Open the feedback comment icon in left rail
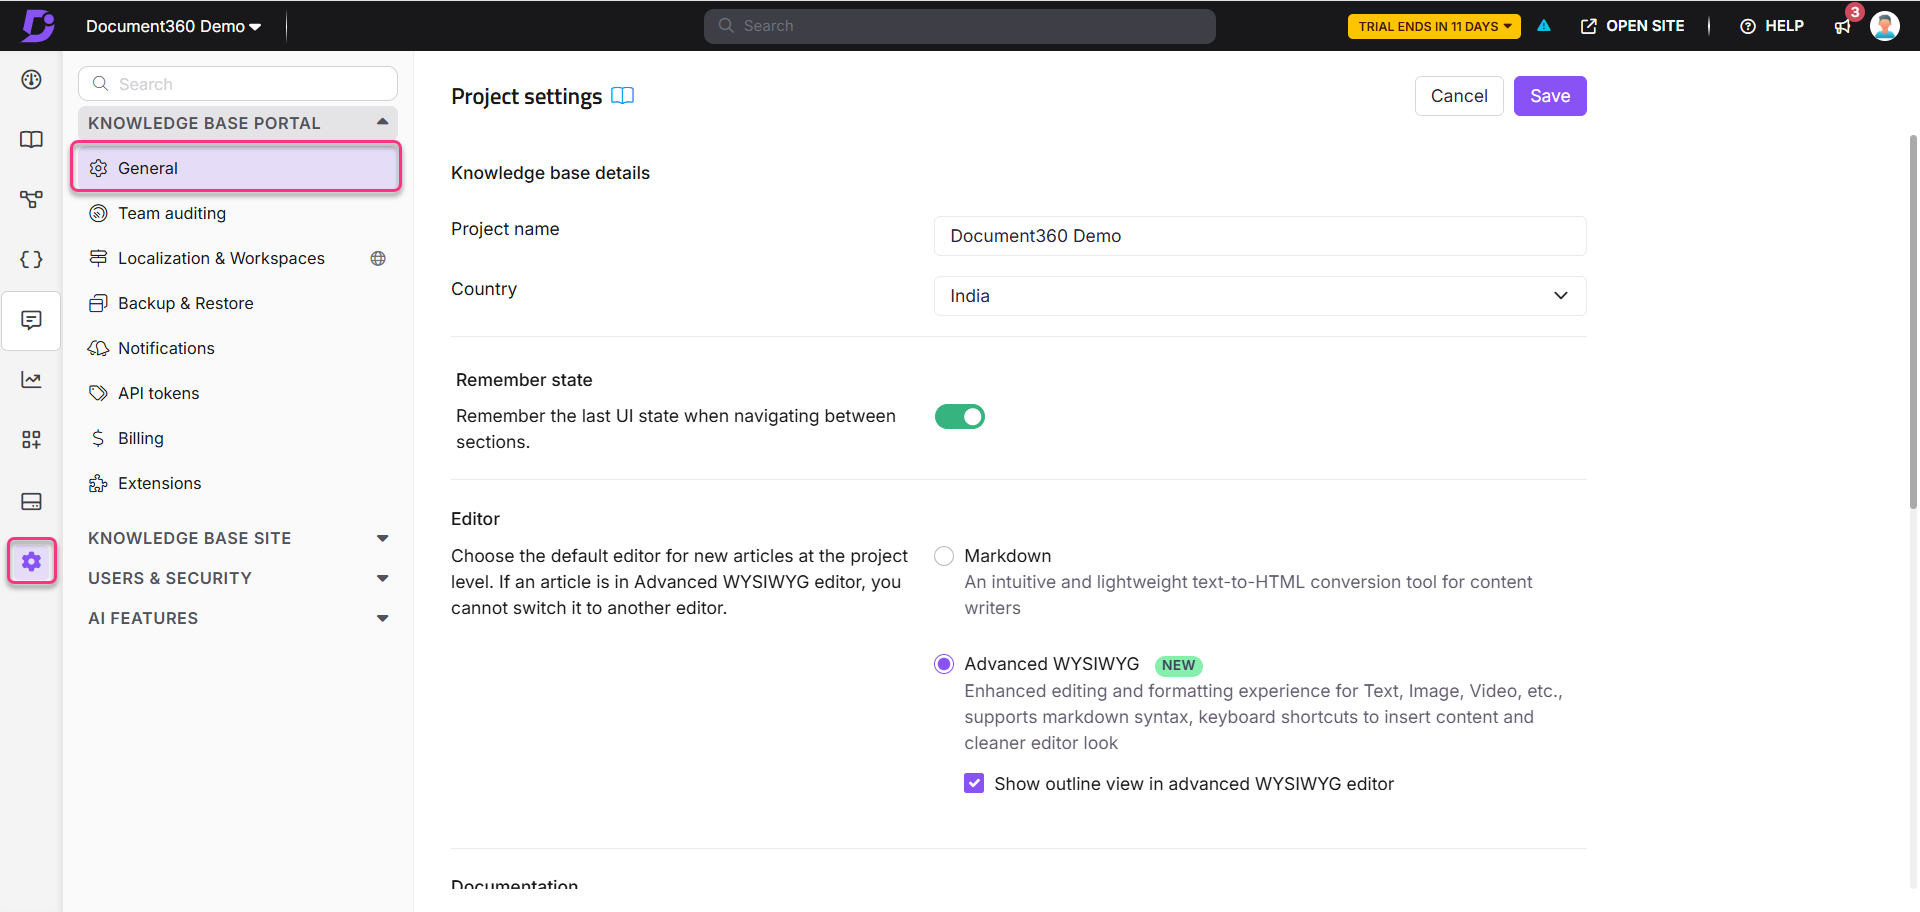Viewport: 1920px width, 912px height. tap(32, 320)
